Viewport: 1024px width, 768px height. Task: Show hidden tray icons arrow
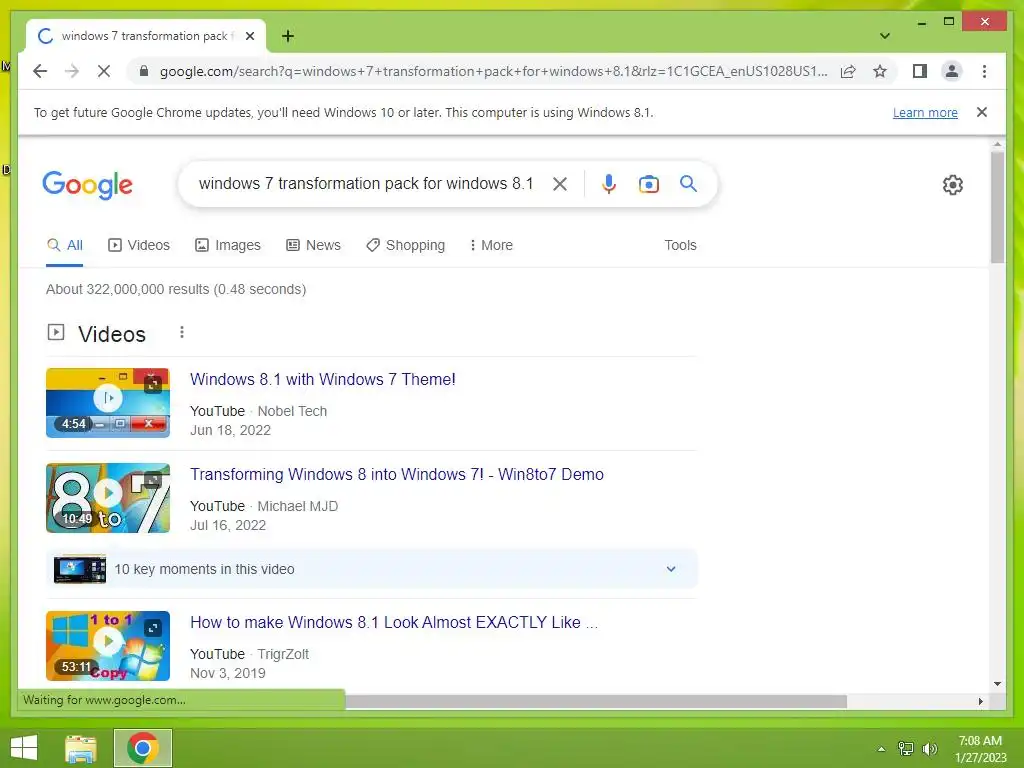pos(881,749)
